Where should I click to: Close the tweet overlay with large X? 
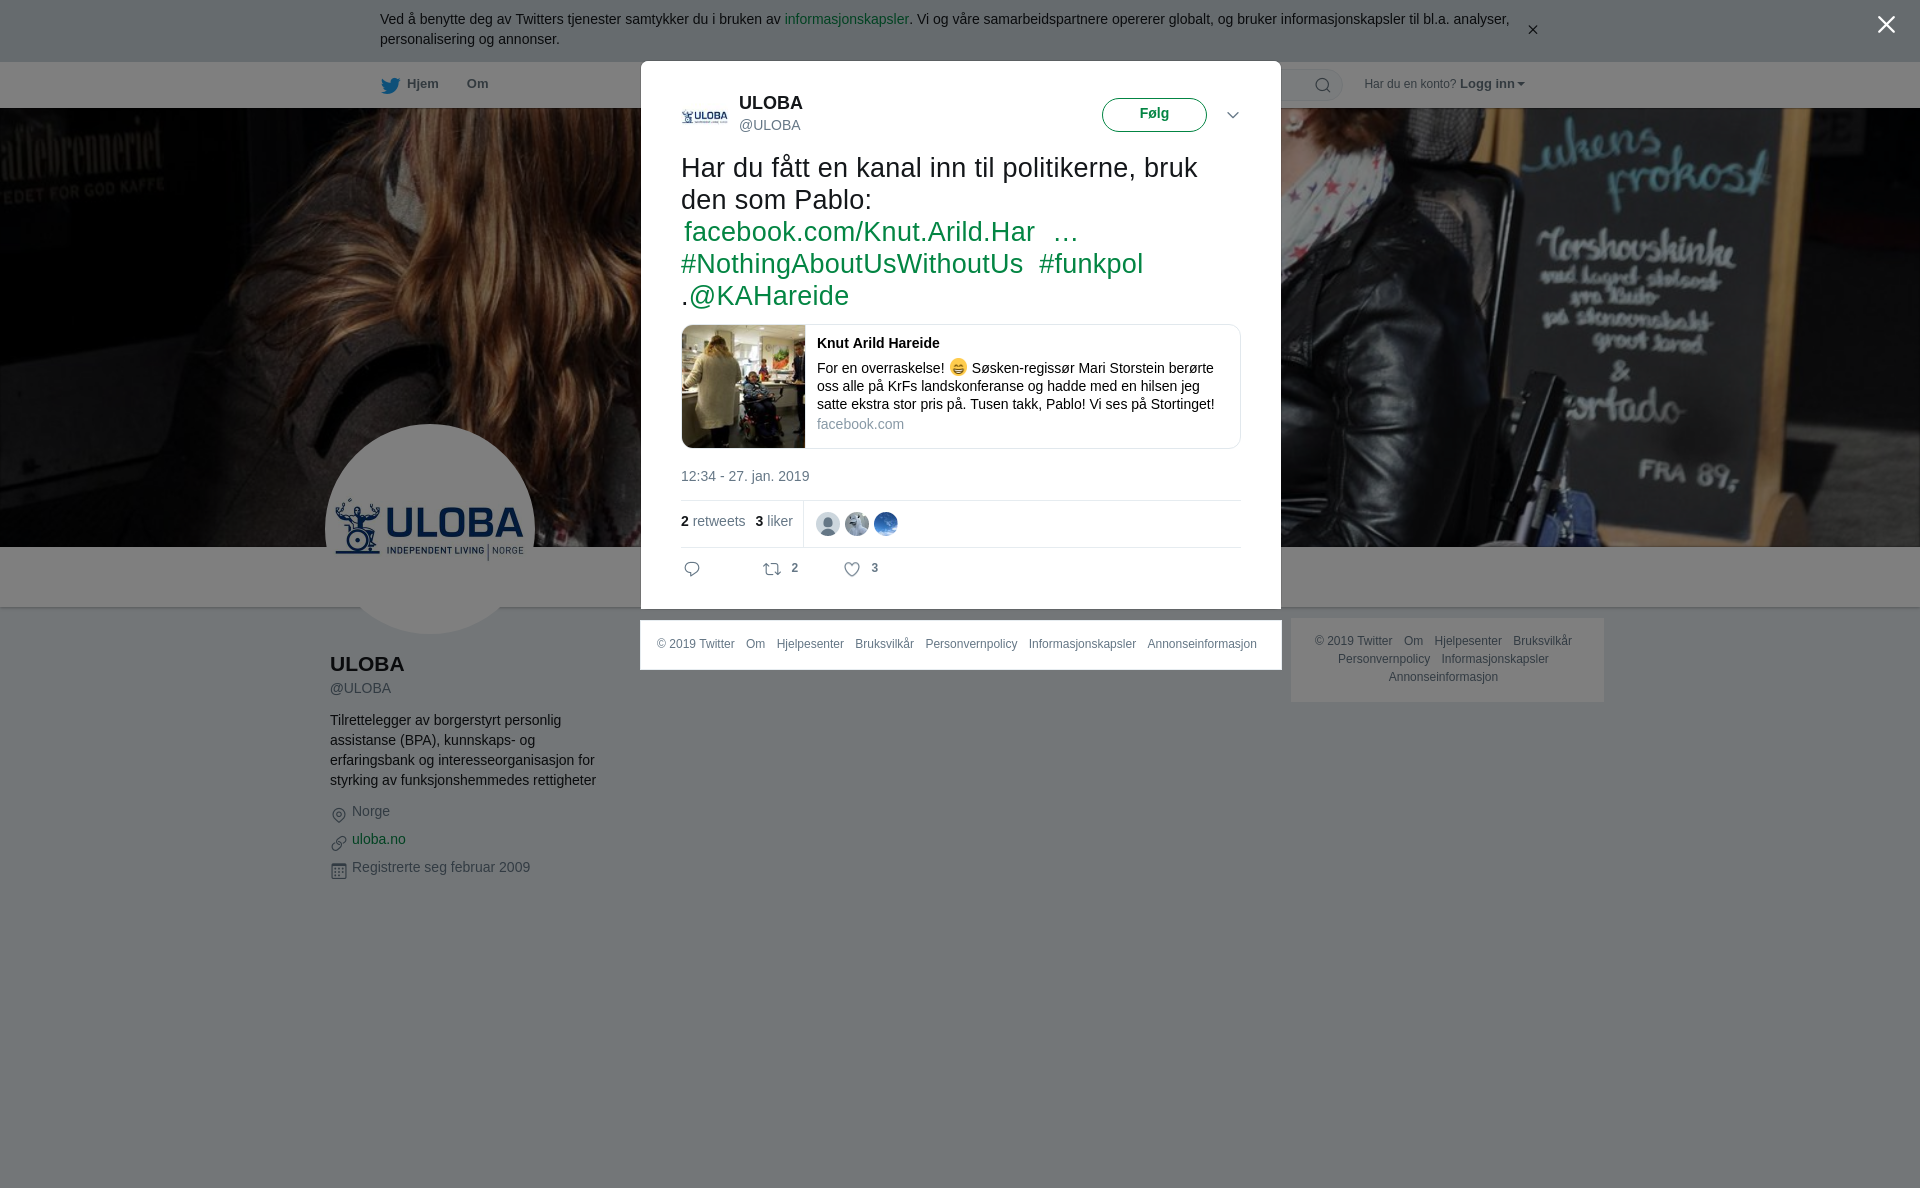pos(1886,25)
